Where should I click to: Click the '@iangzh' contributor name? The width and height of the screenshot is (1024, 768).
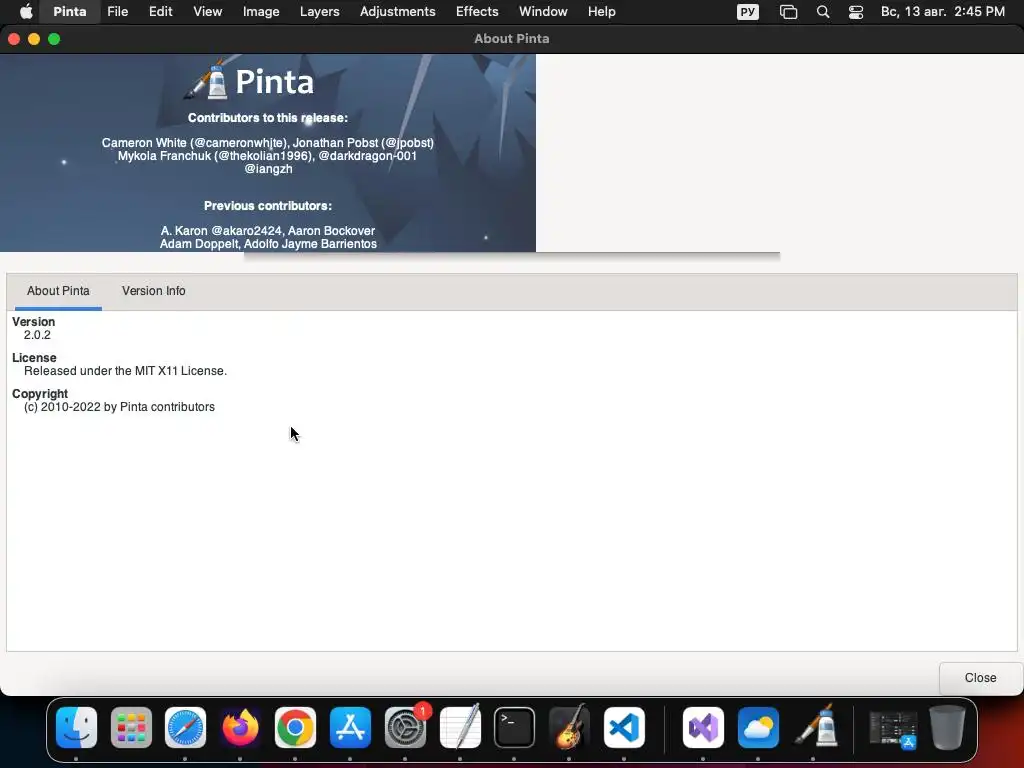tap(268, 168)
